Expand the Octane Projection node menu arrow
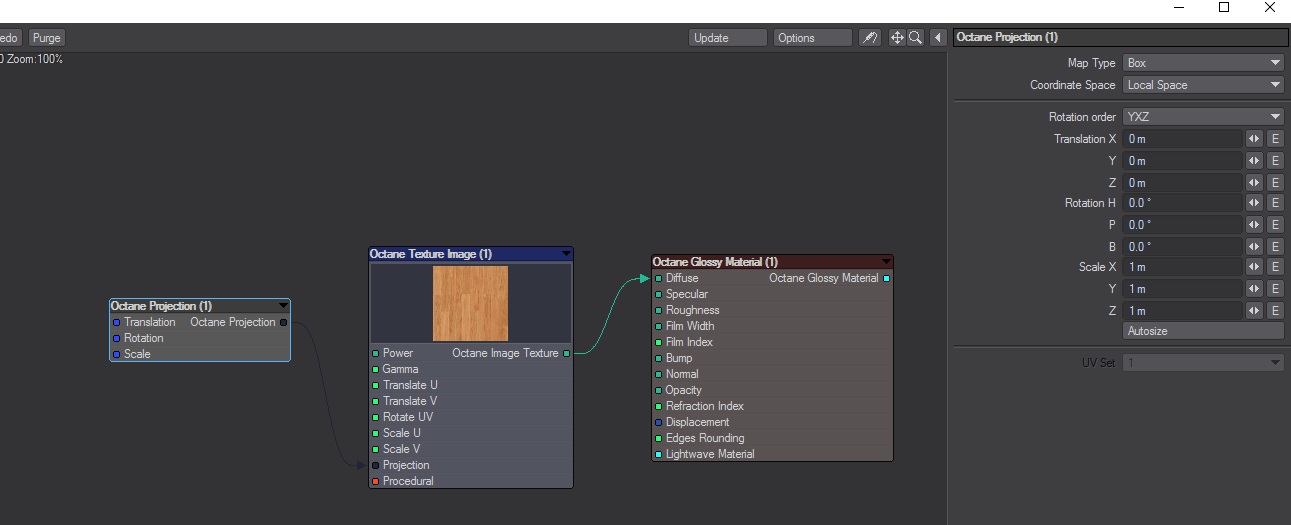The image size is (1291, 525). (283, 306)
